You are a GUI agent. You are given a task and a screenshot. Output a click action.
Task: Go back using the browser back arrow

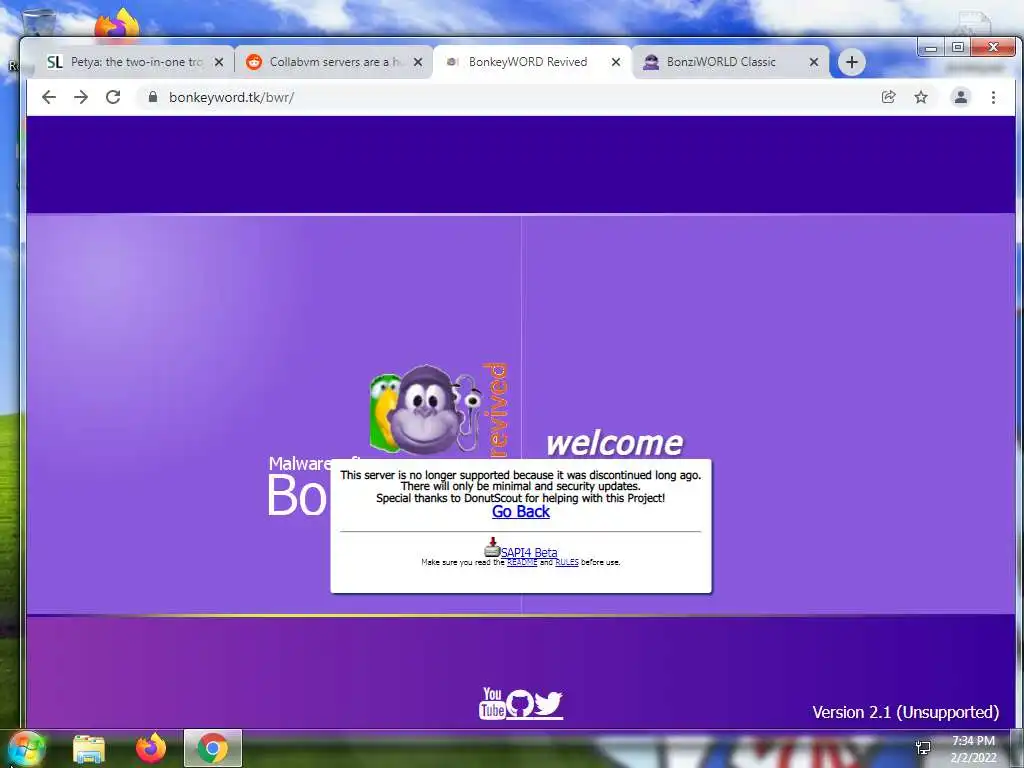click(49, 97)
